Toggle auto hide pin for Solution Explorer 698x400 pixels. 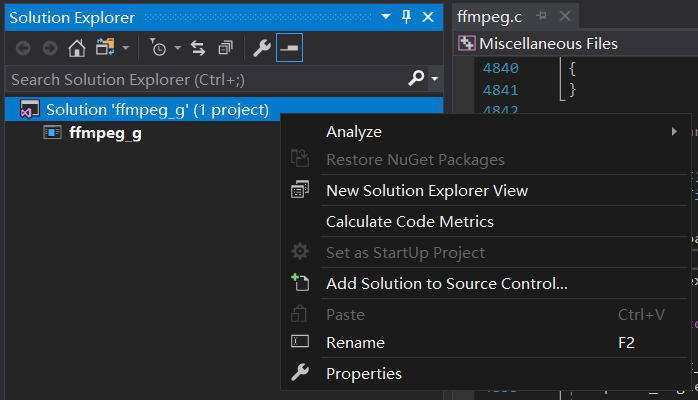coord(406,17)
